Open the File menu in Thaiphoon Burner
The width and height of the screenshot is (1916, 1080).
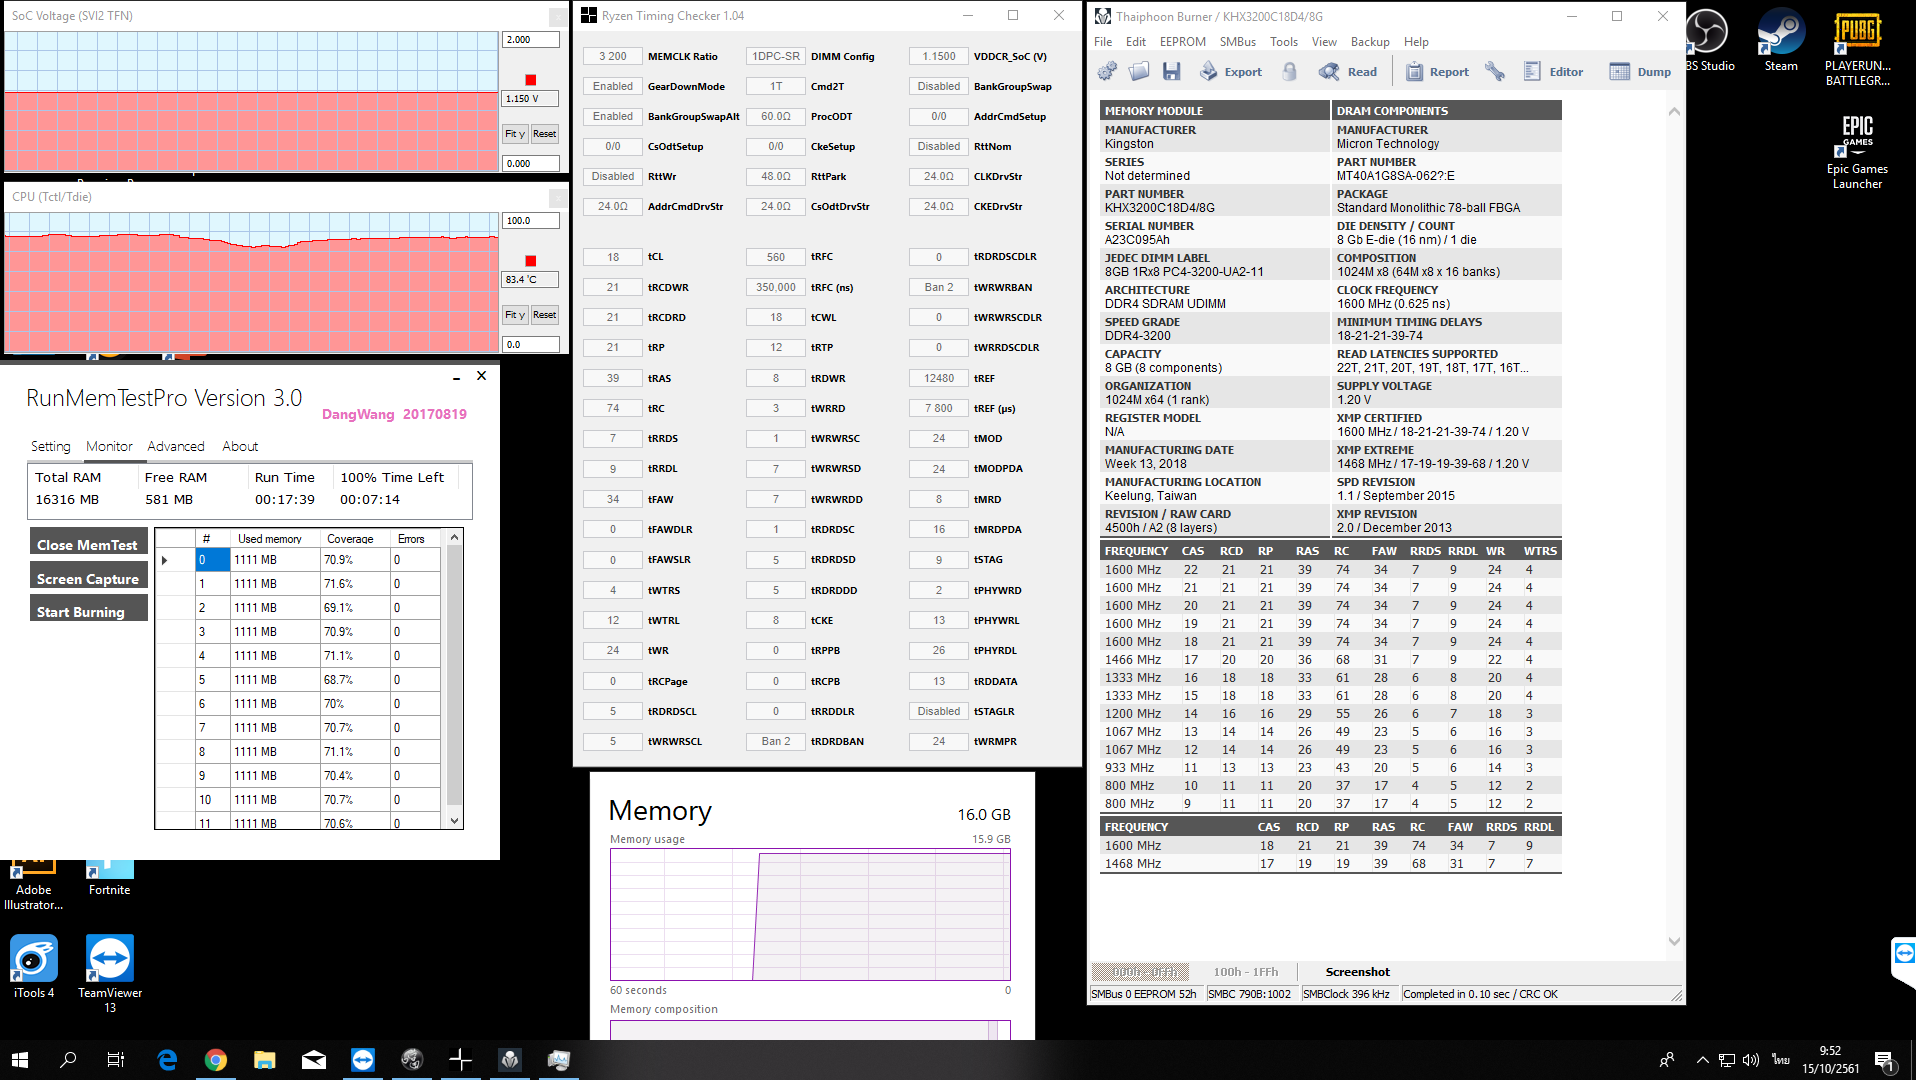(1103, 42)
